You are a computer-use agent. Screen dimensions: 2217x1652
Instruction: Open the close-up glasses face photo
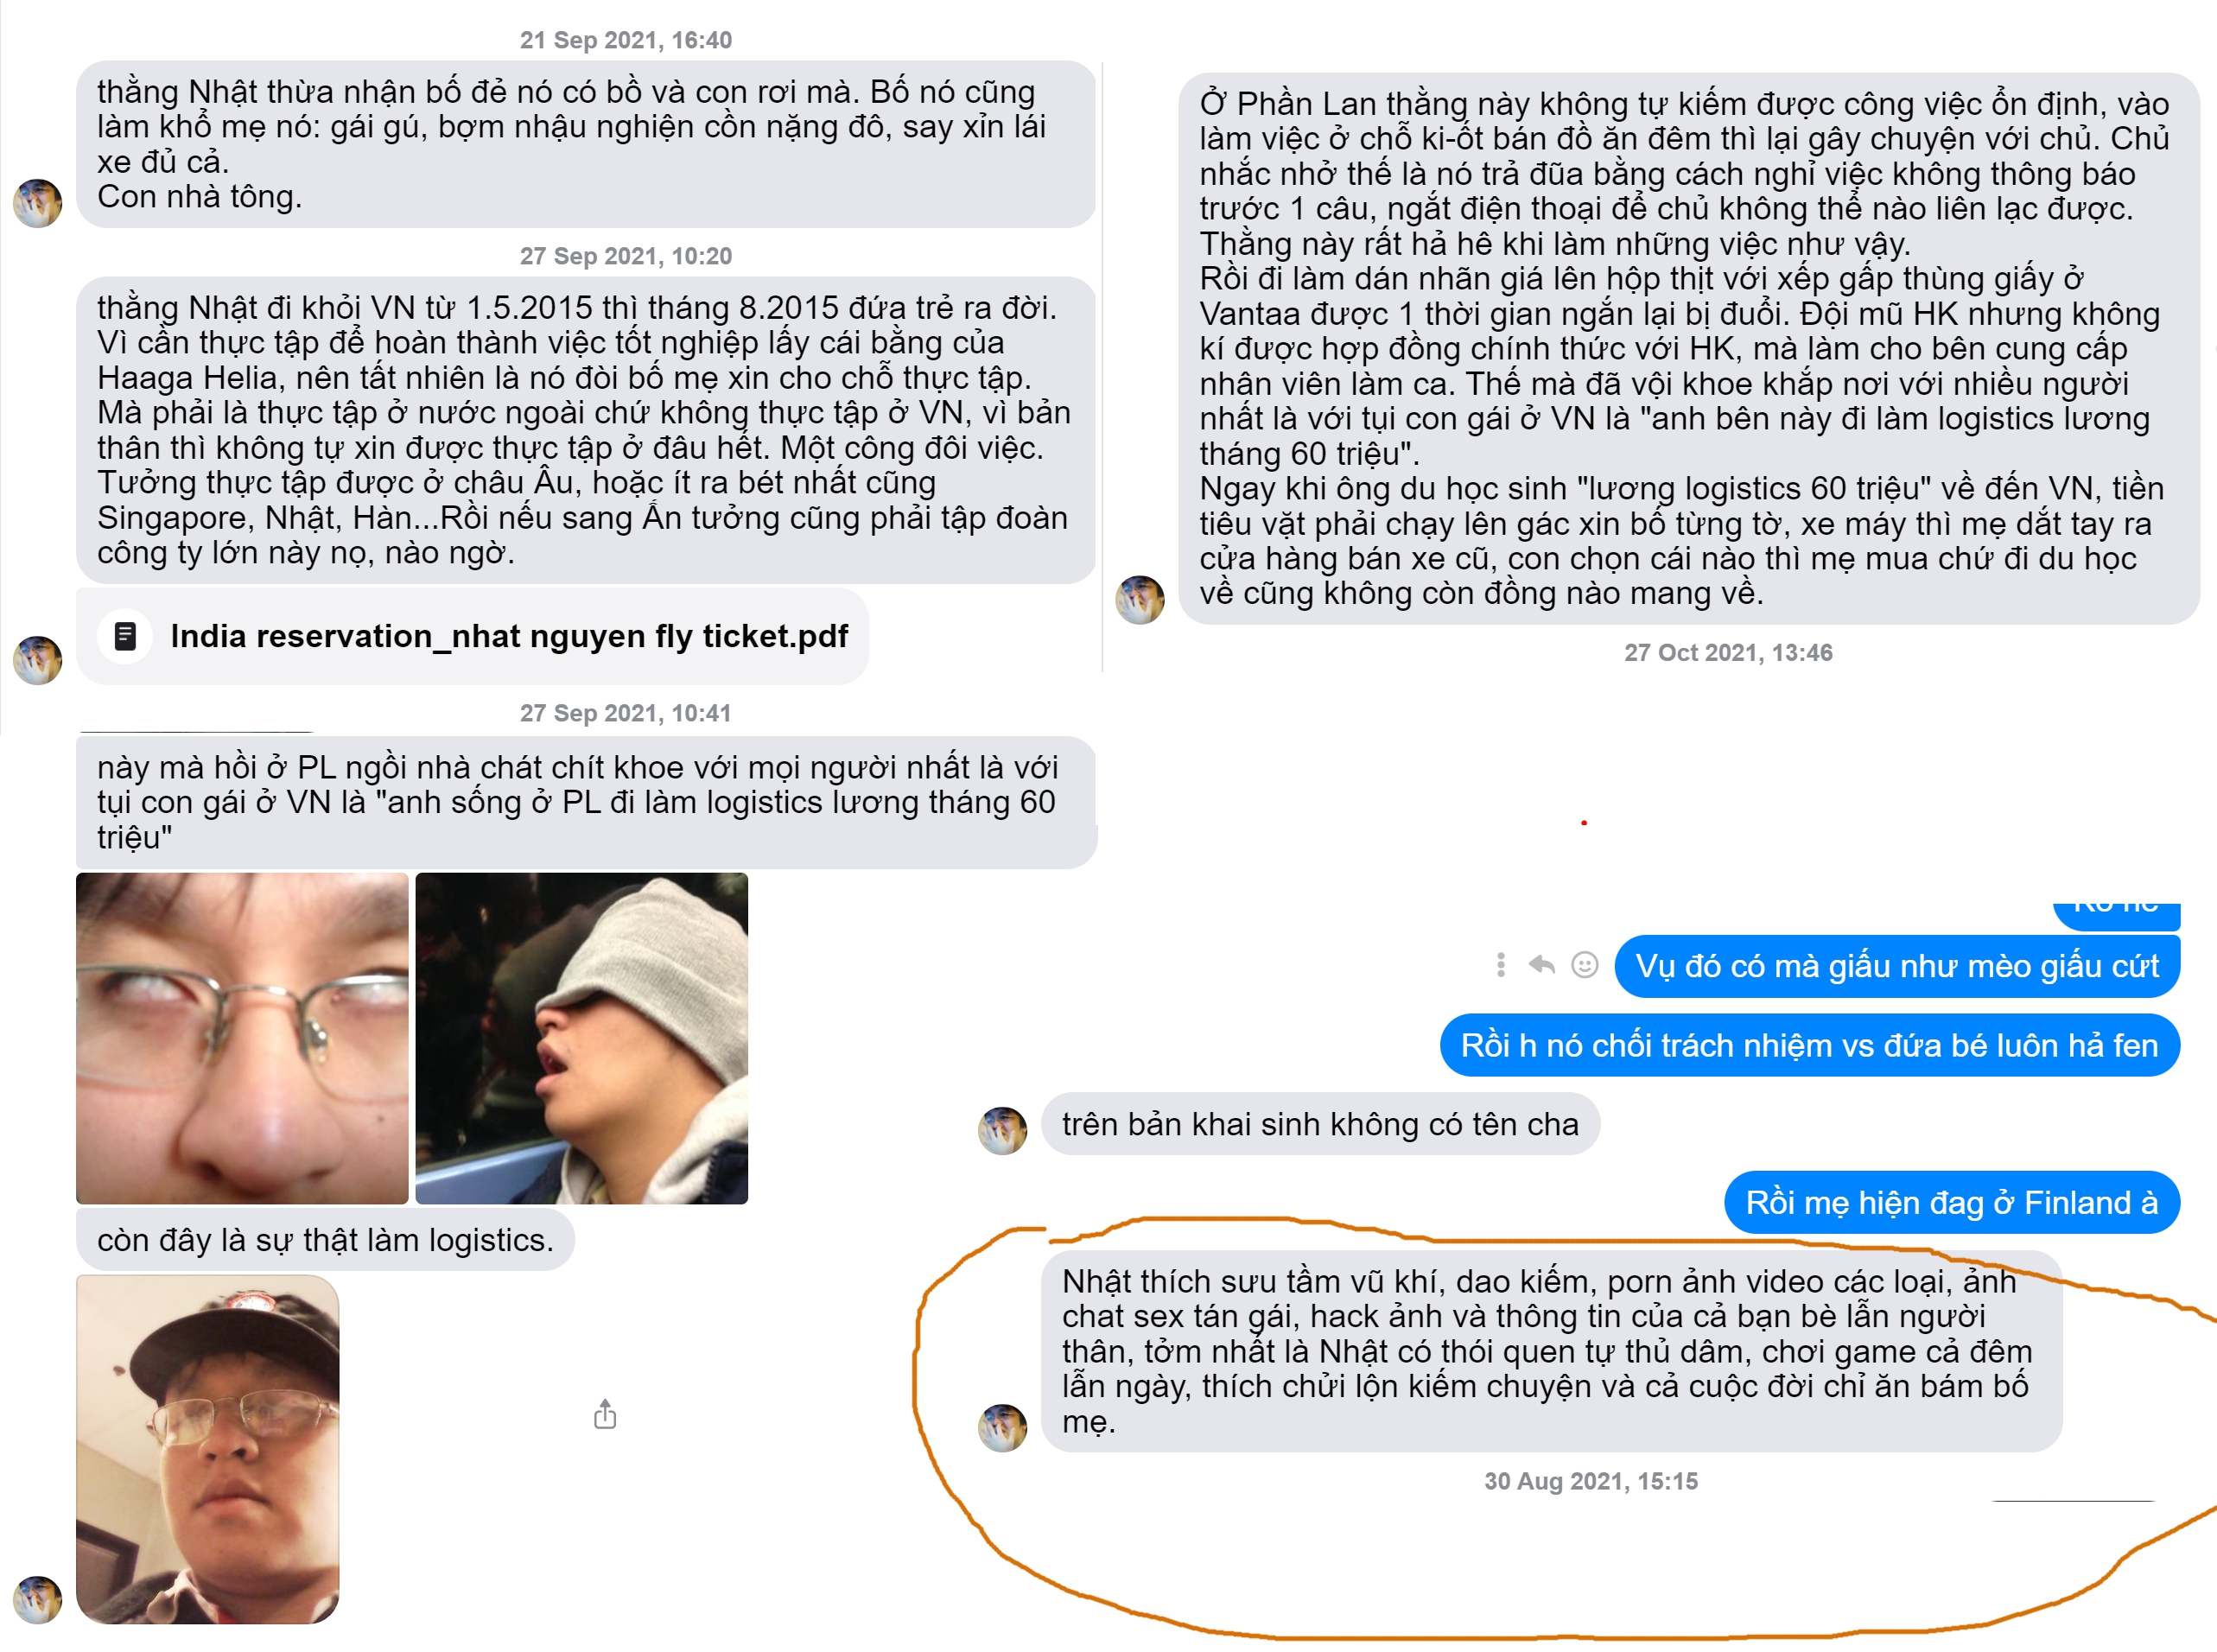click(x=242, y=1038)
